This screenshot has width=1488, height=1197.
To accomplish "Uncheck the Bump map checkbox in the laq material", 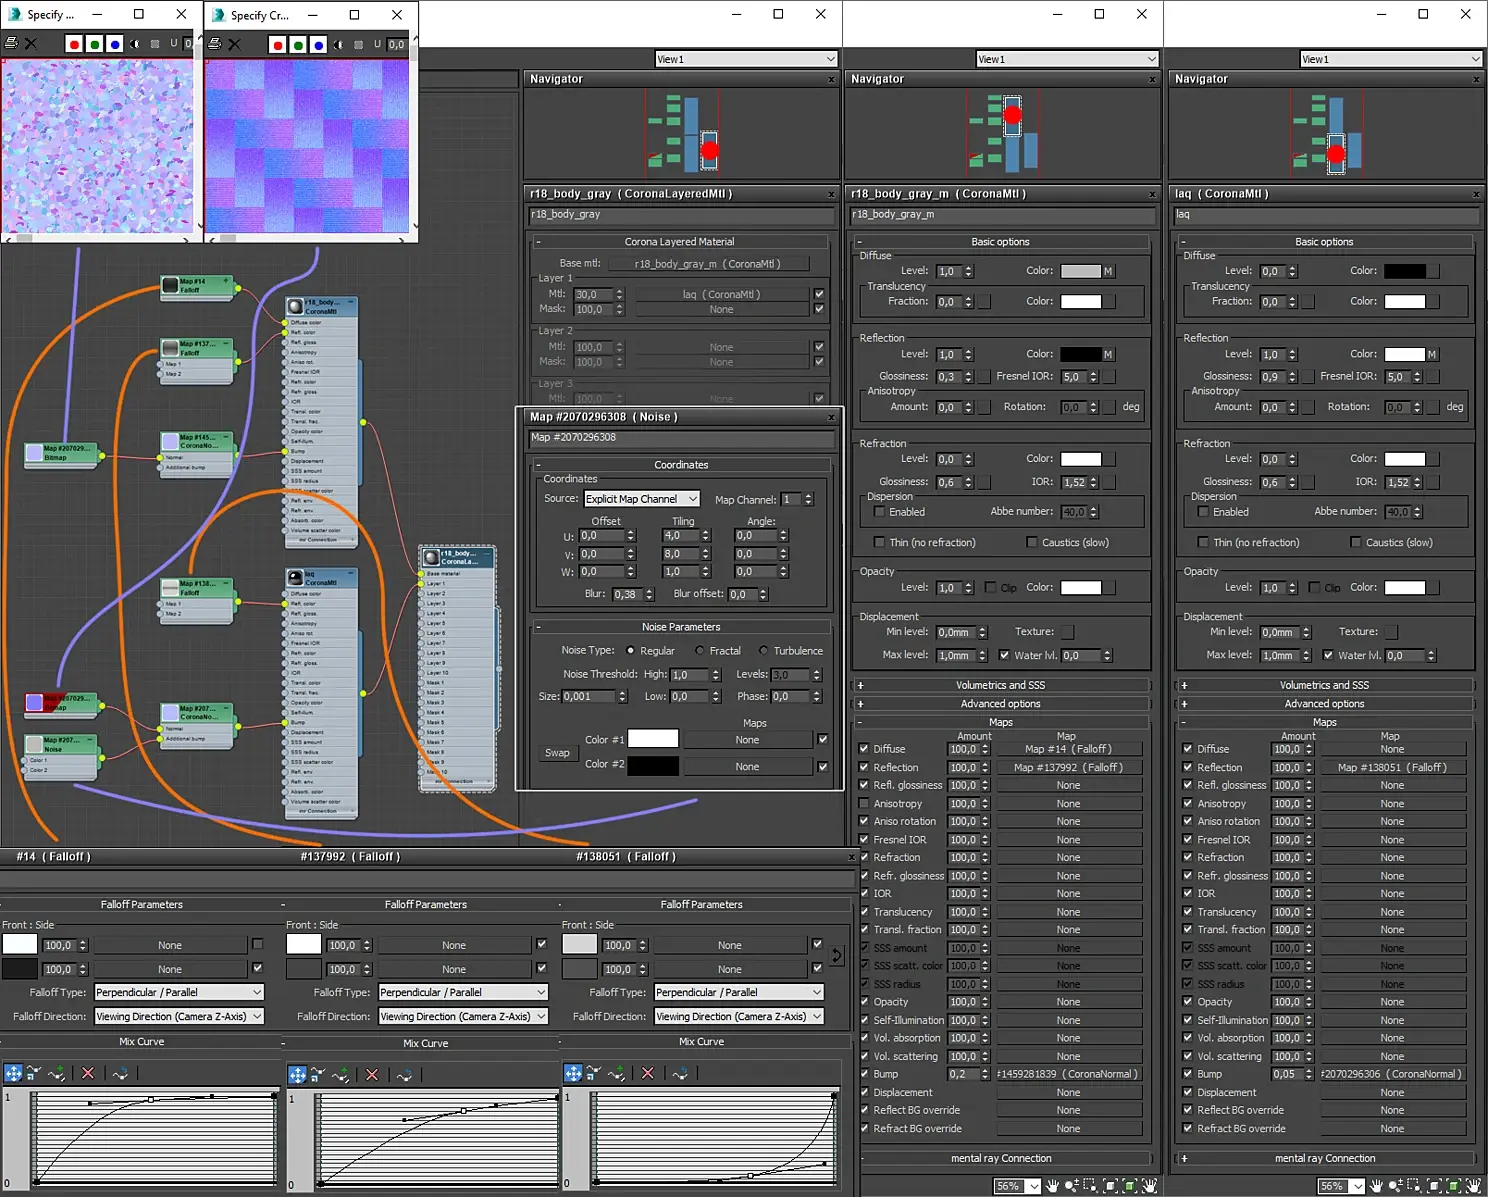I will (x=1187, y=1074).
